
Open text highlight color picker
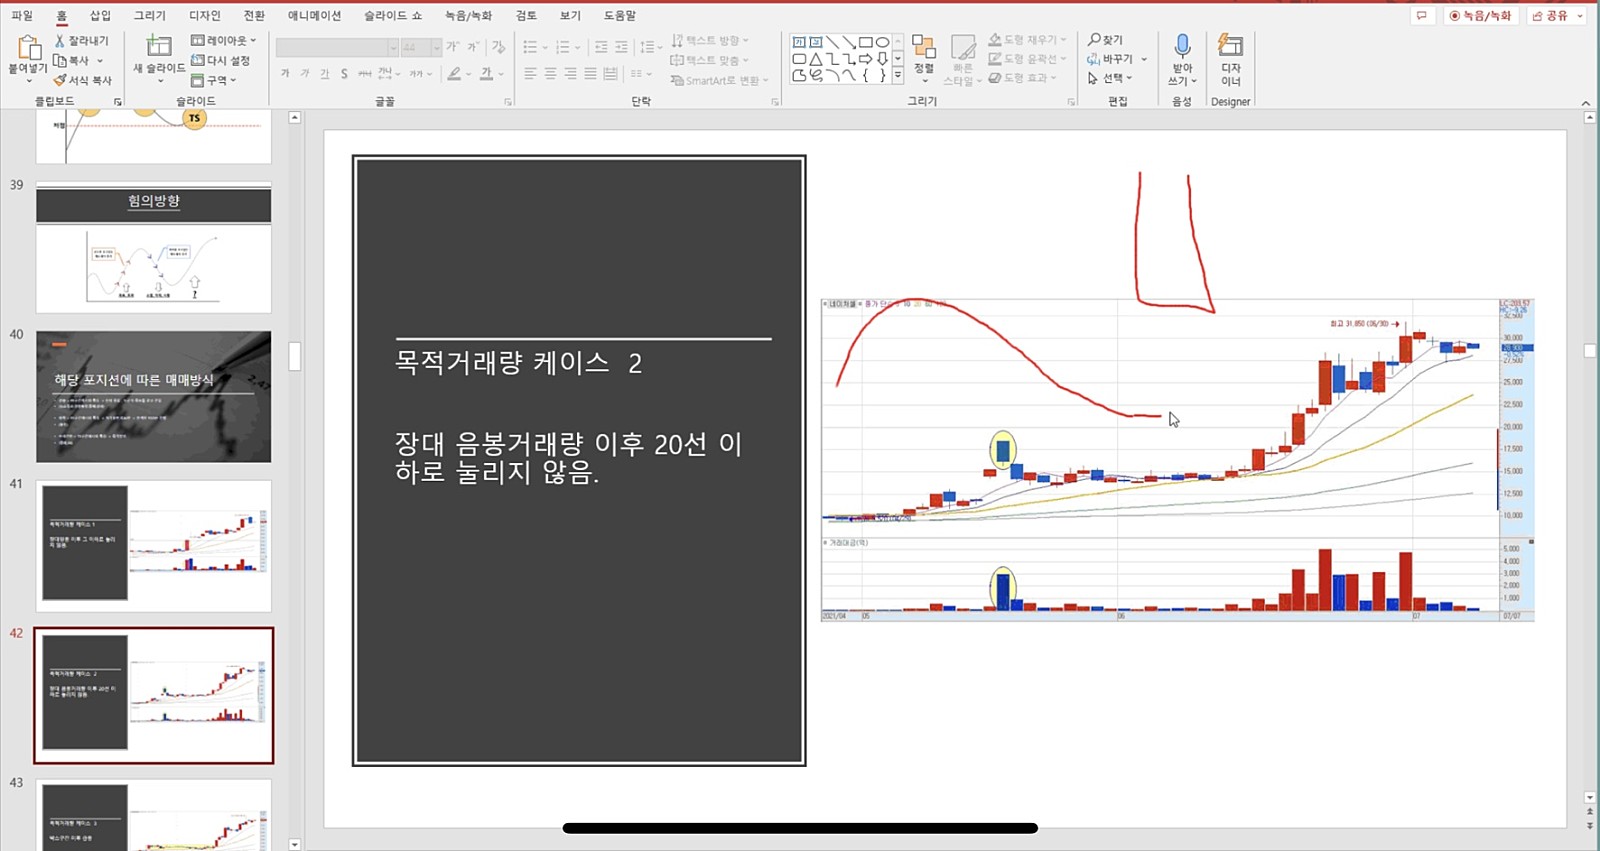455,74
